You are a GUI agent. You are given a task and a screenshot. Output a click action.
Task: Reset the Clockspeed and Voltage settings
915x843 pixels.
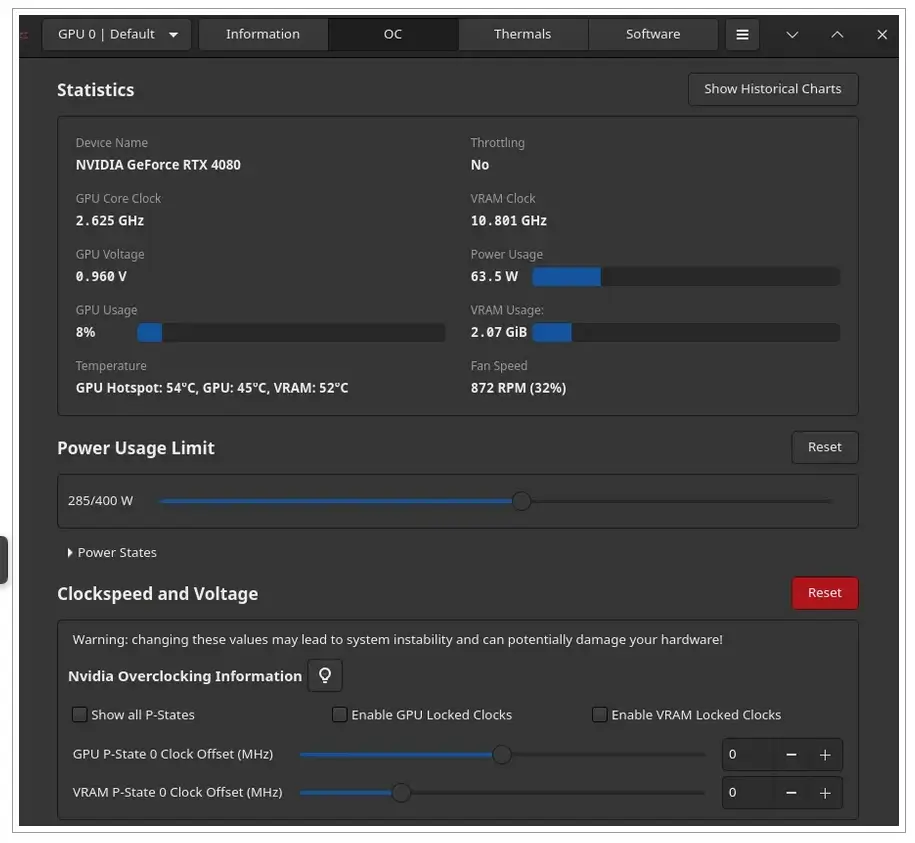pyautogui.click(x=824, y=593)
